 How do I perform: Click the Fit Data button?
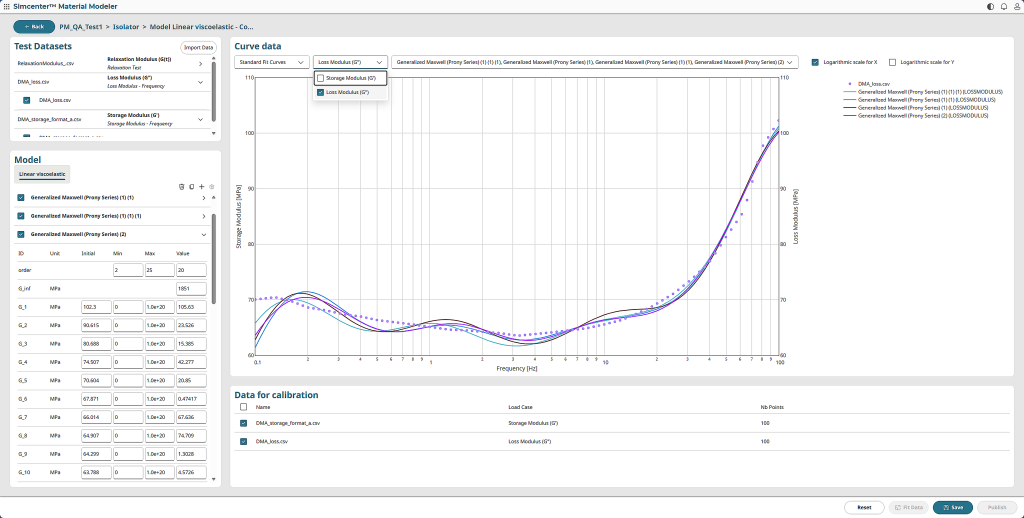tap(908, 508)
